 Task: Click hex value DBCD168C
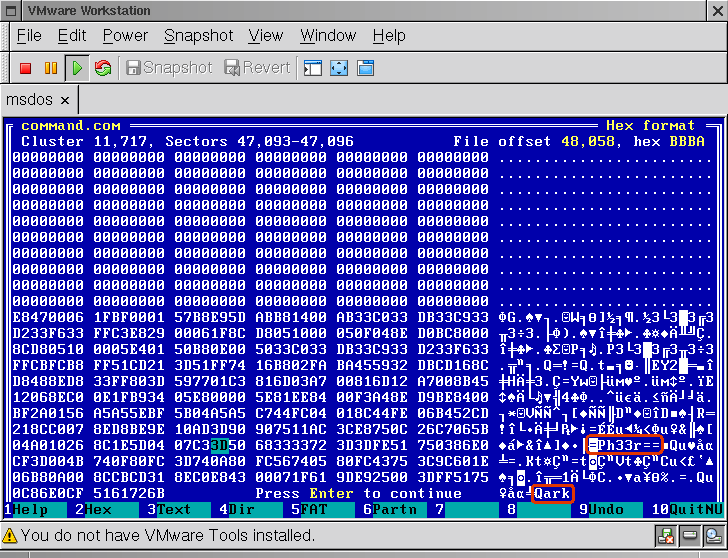pyautogui.click(x=453, y=365)
